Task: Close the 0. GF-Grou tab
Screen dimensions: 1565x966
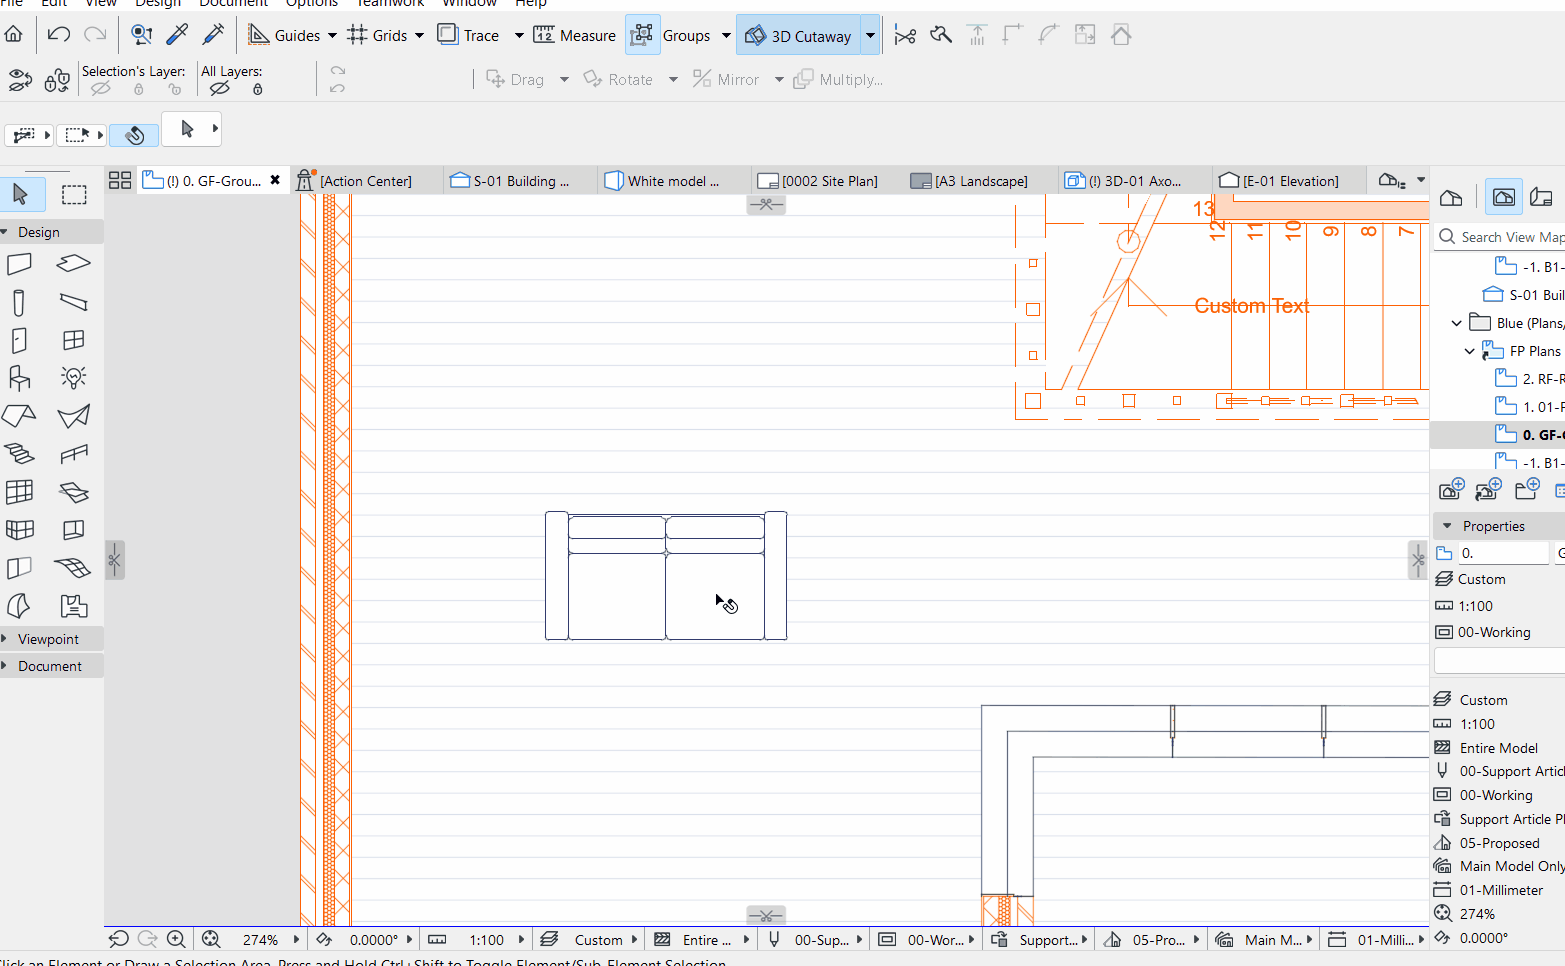Action: click(x=275, y=180)
